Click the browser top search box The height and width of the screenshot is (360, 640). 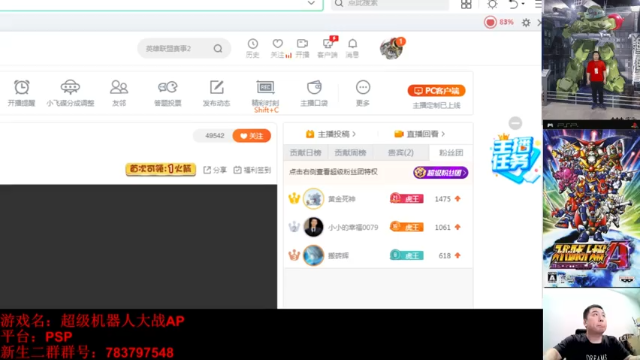tap(390, 4)
